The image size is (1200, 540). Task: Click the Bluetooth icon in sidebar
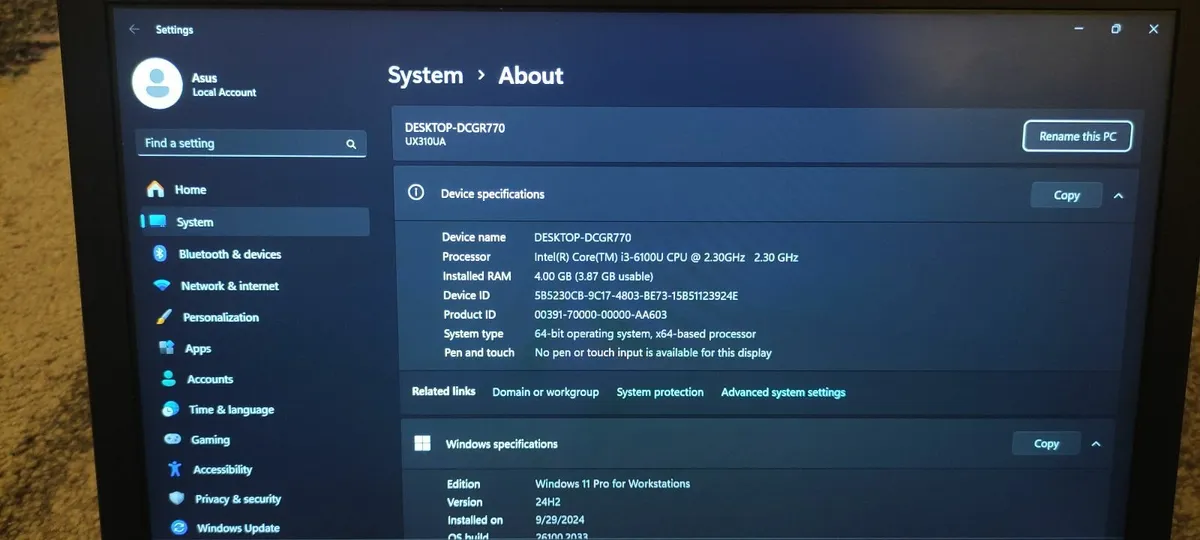click(159, 254)
